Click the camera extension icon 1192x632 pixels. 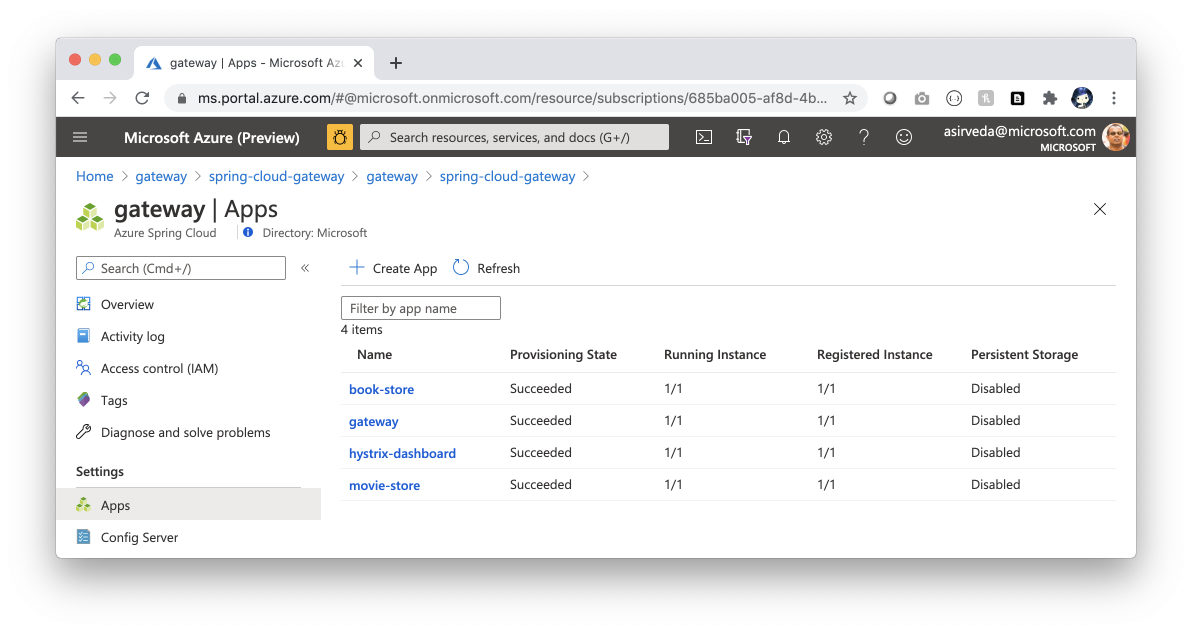click(x=921, y=98)
